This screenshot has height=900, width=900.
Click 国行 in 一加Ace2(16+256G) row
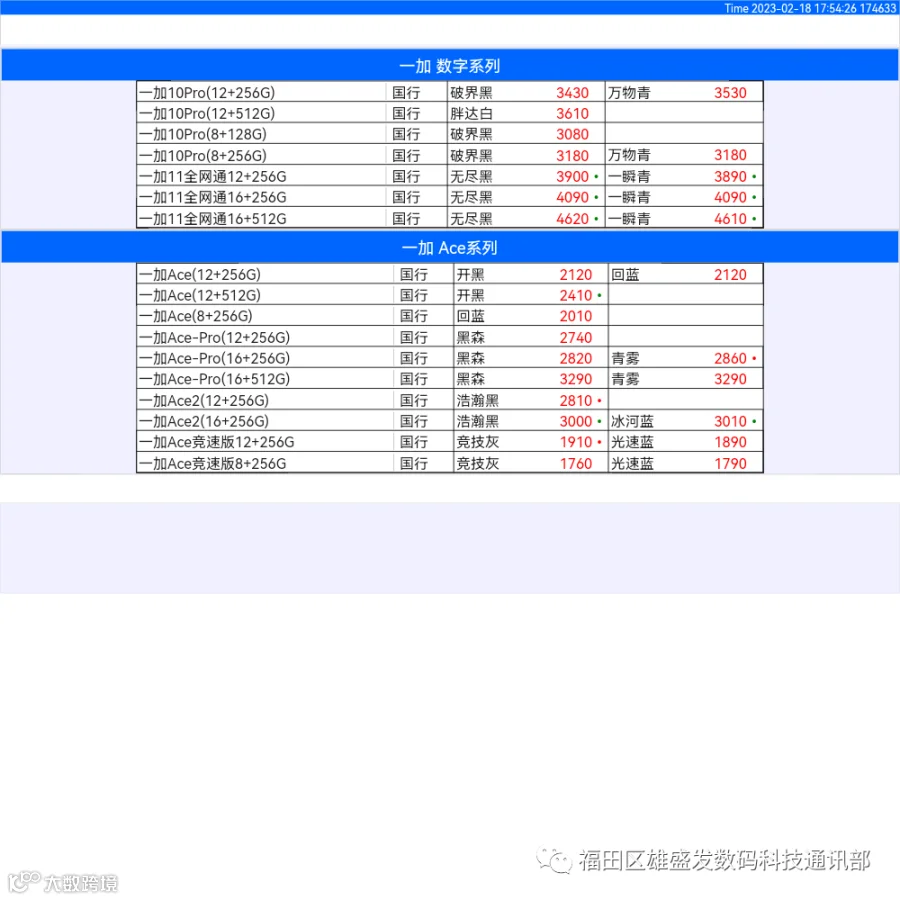(413, 421)
